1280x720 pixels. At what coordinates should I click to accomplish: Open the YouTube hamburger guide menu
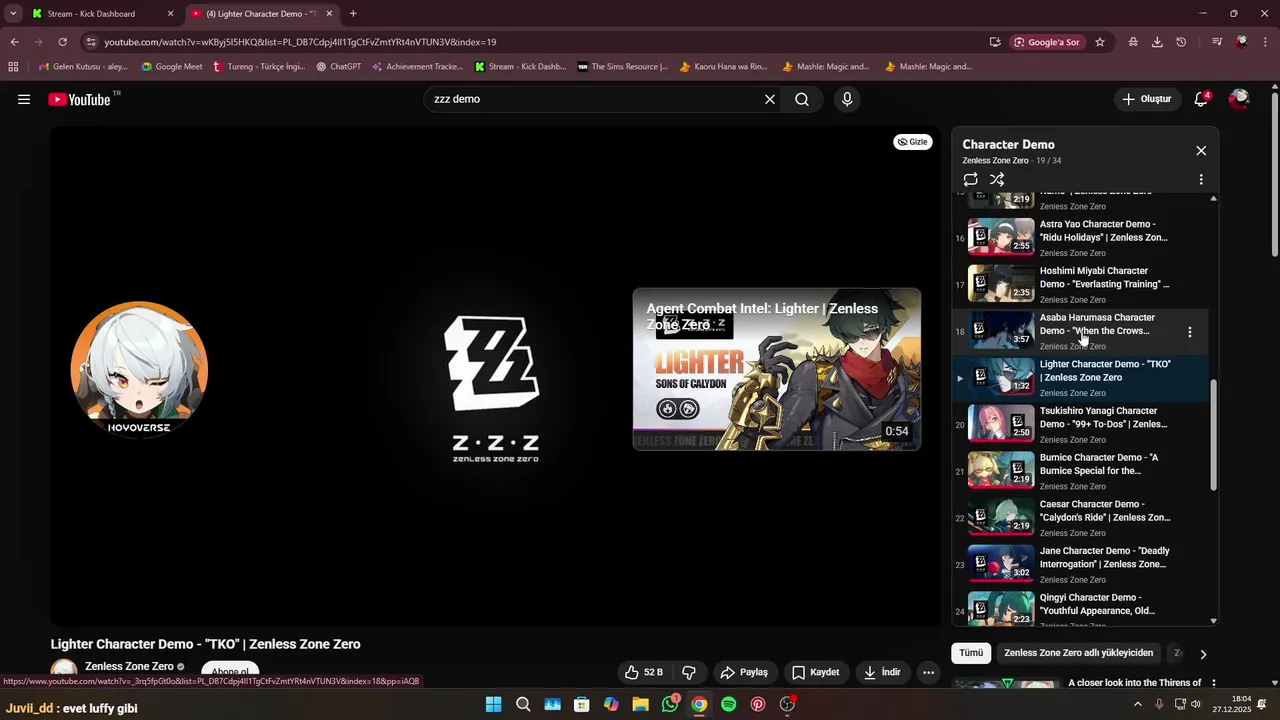click(x=24, y=99)
